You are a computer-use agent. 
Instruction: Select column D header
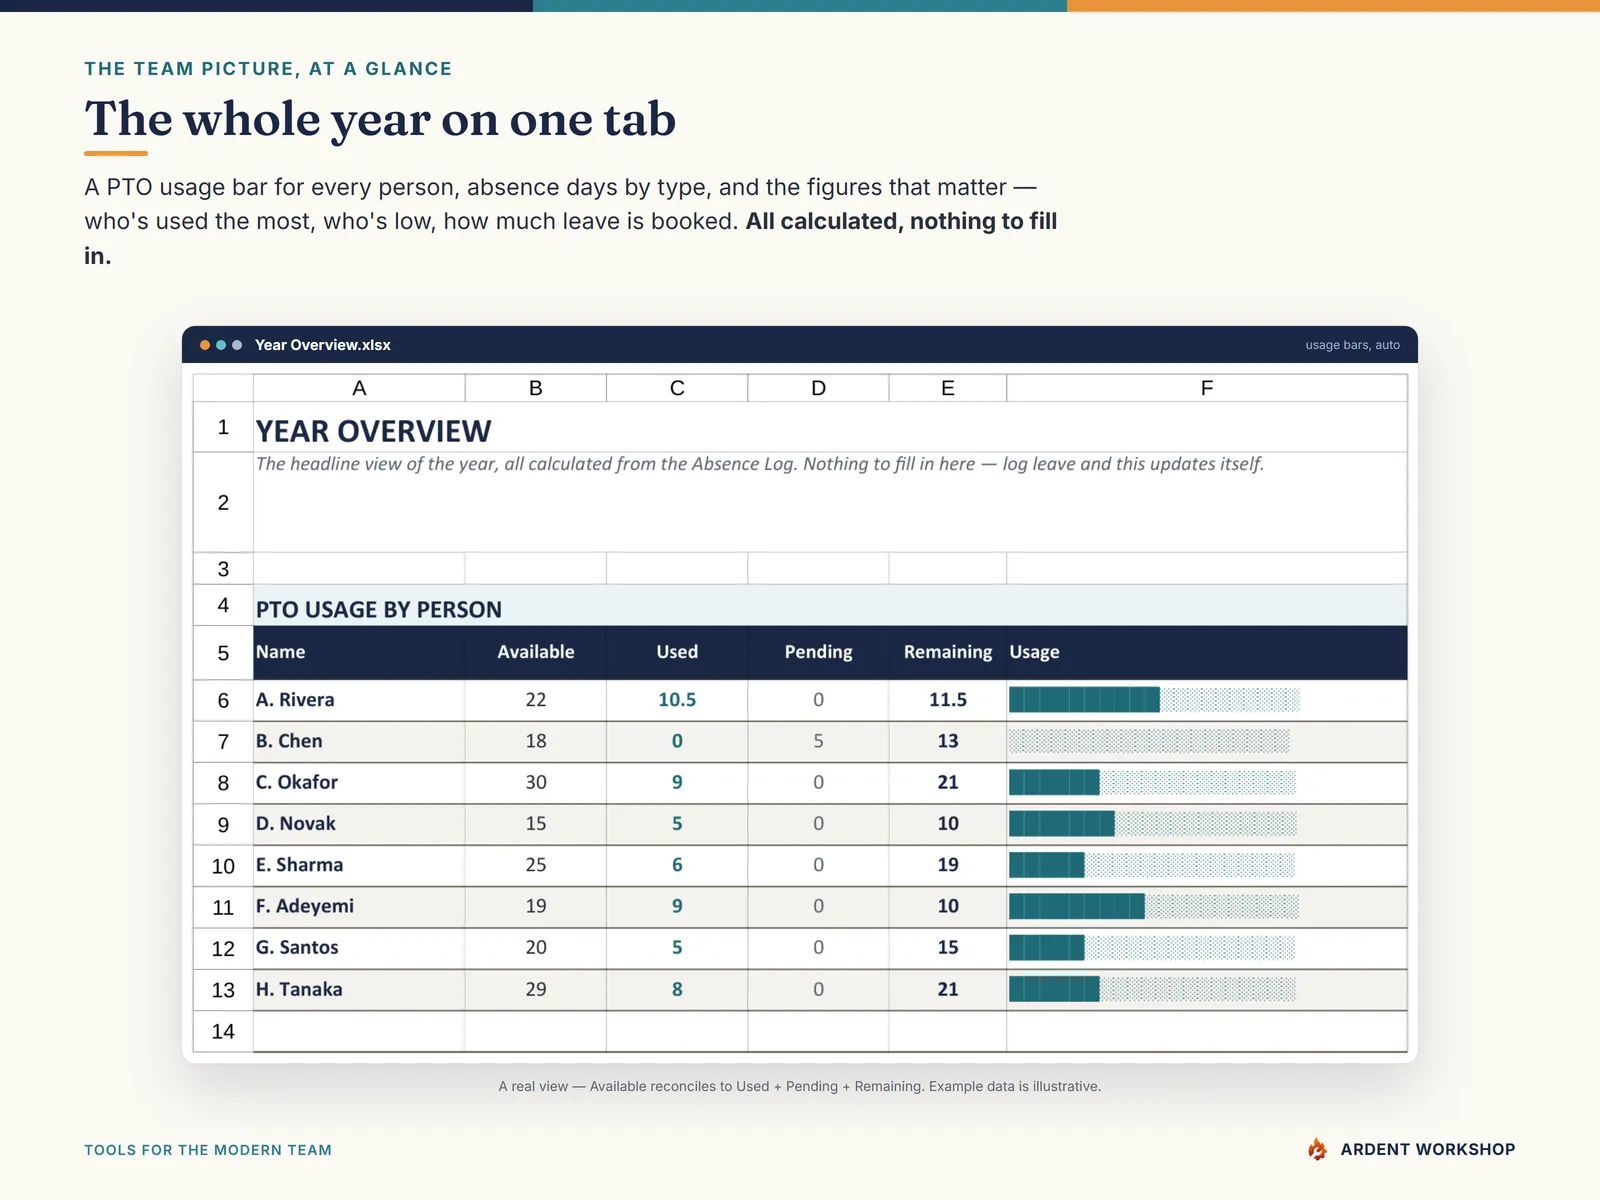818,388
